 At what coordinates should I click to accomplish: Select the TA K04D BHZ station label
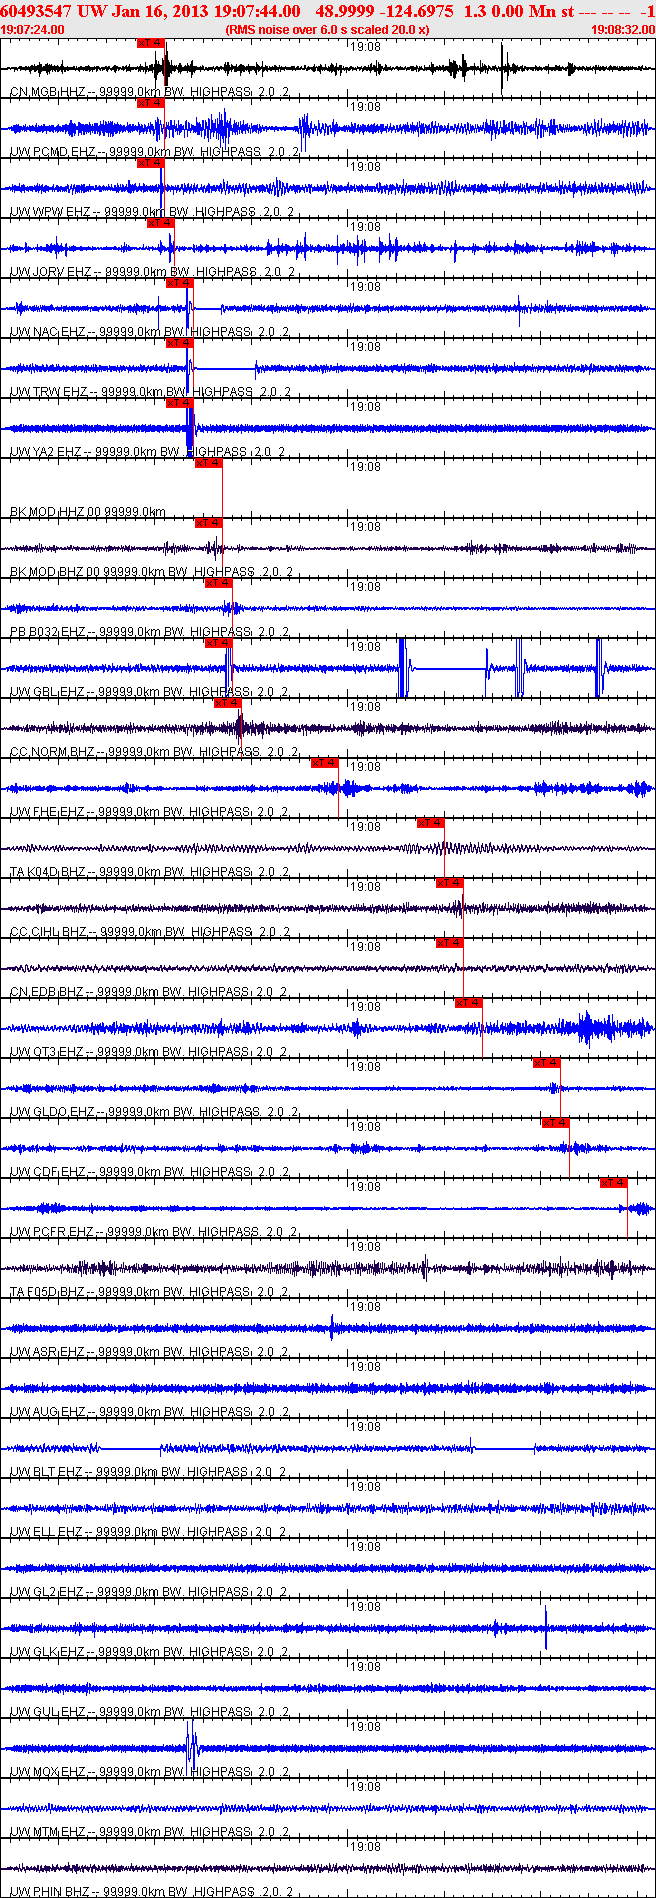(x=150, y=872)
